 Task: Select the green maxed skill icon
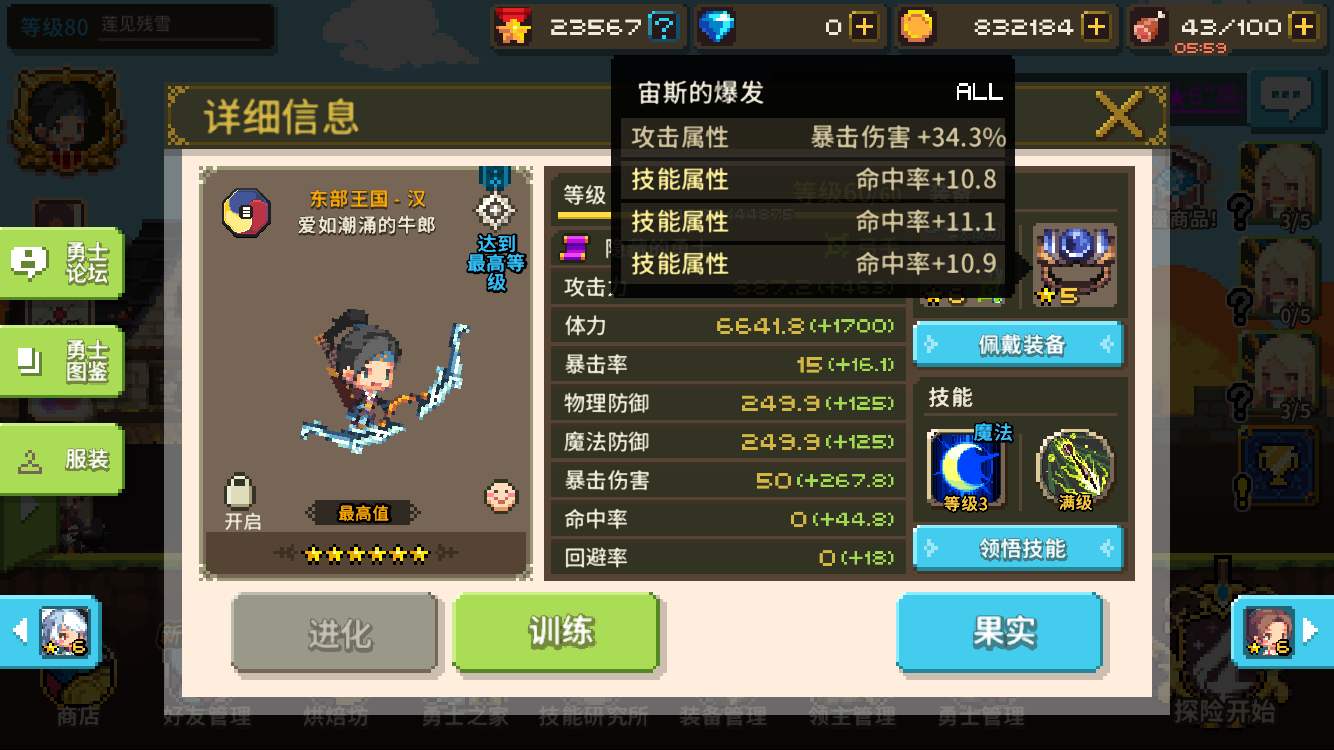click(1075, 470)
